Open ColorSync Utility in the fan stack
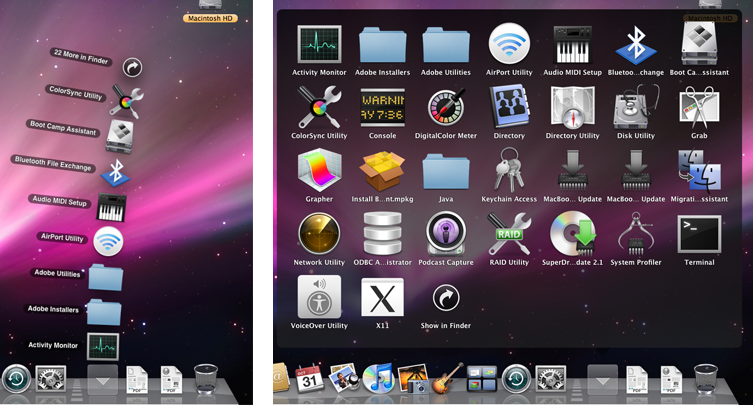753x405 pixels. pos(126,101)
